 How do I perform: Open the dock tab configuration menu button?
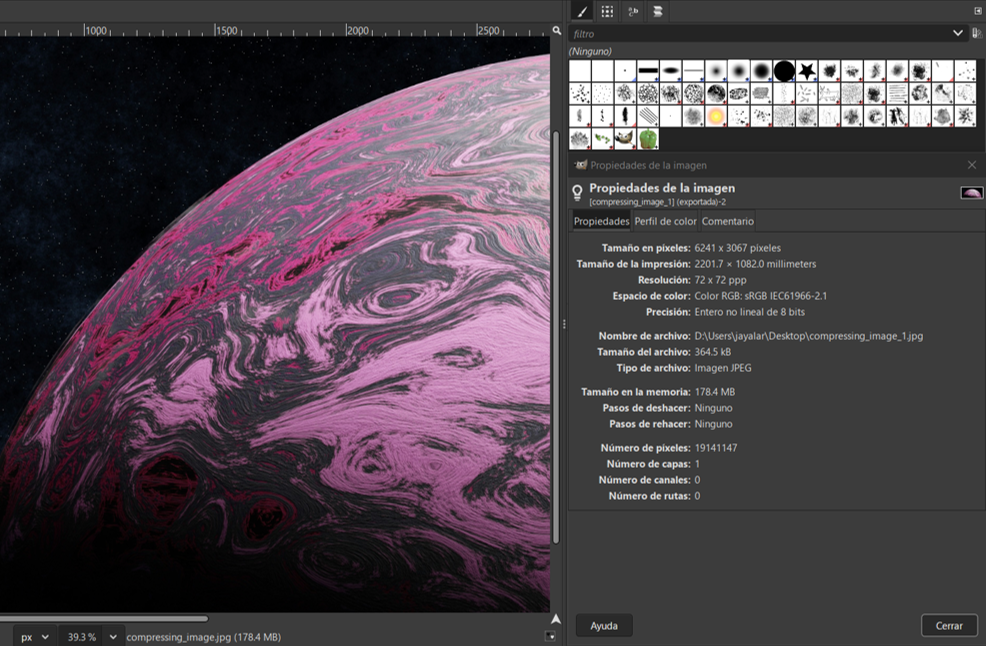click(978, 11)
